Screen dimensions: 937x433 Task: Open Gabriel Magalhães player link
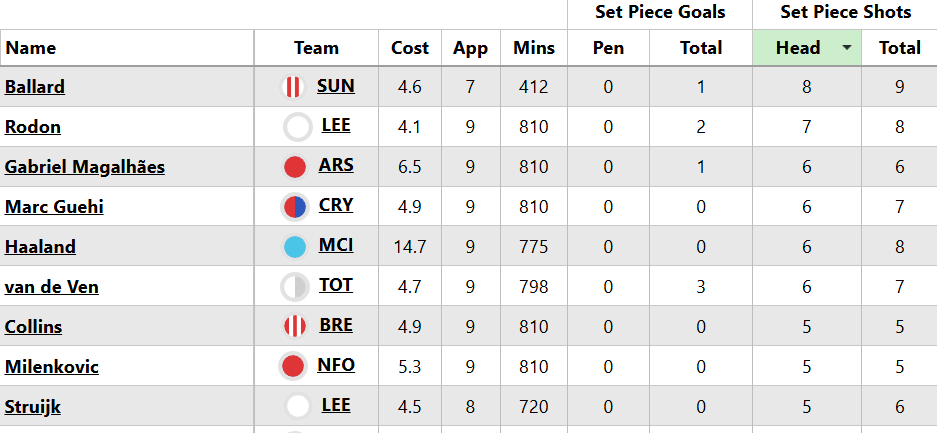point(85,167)
